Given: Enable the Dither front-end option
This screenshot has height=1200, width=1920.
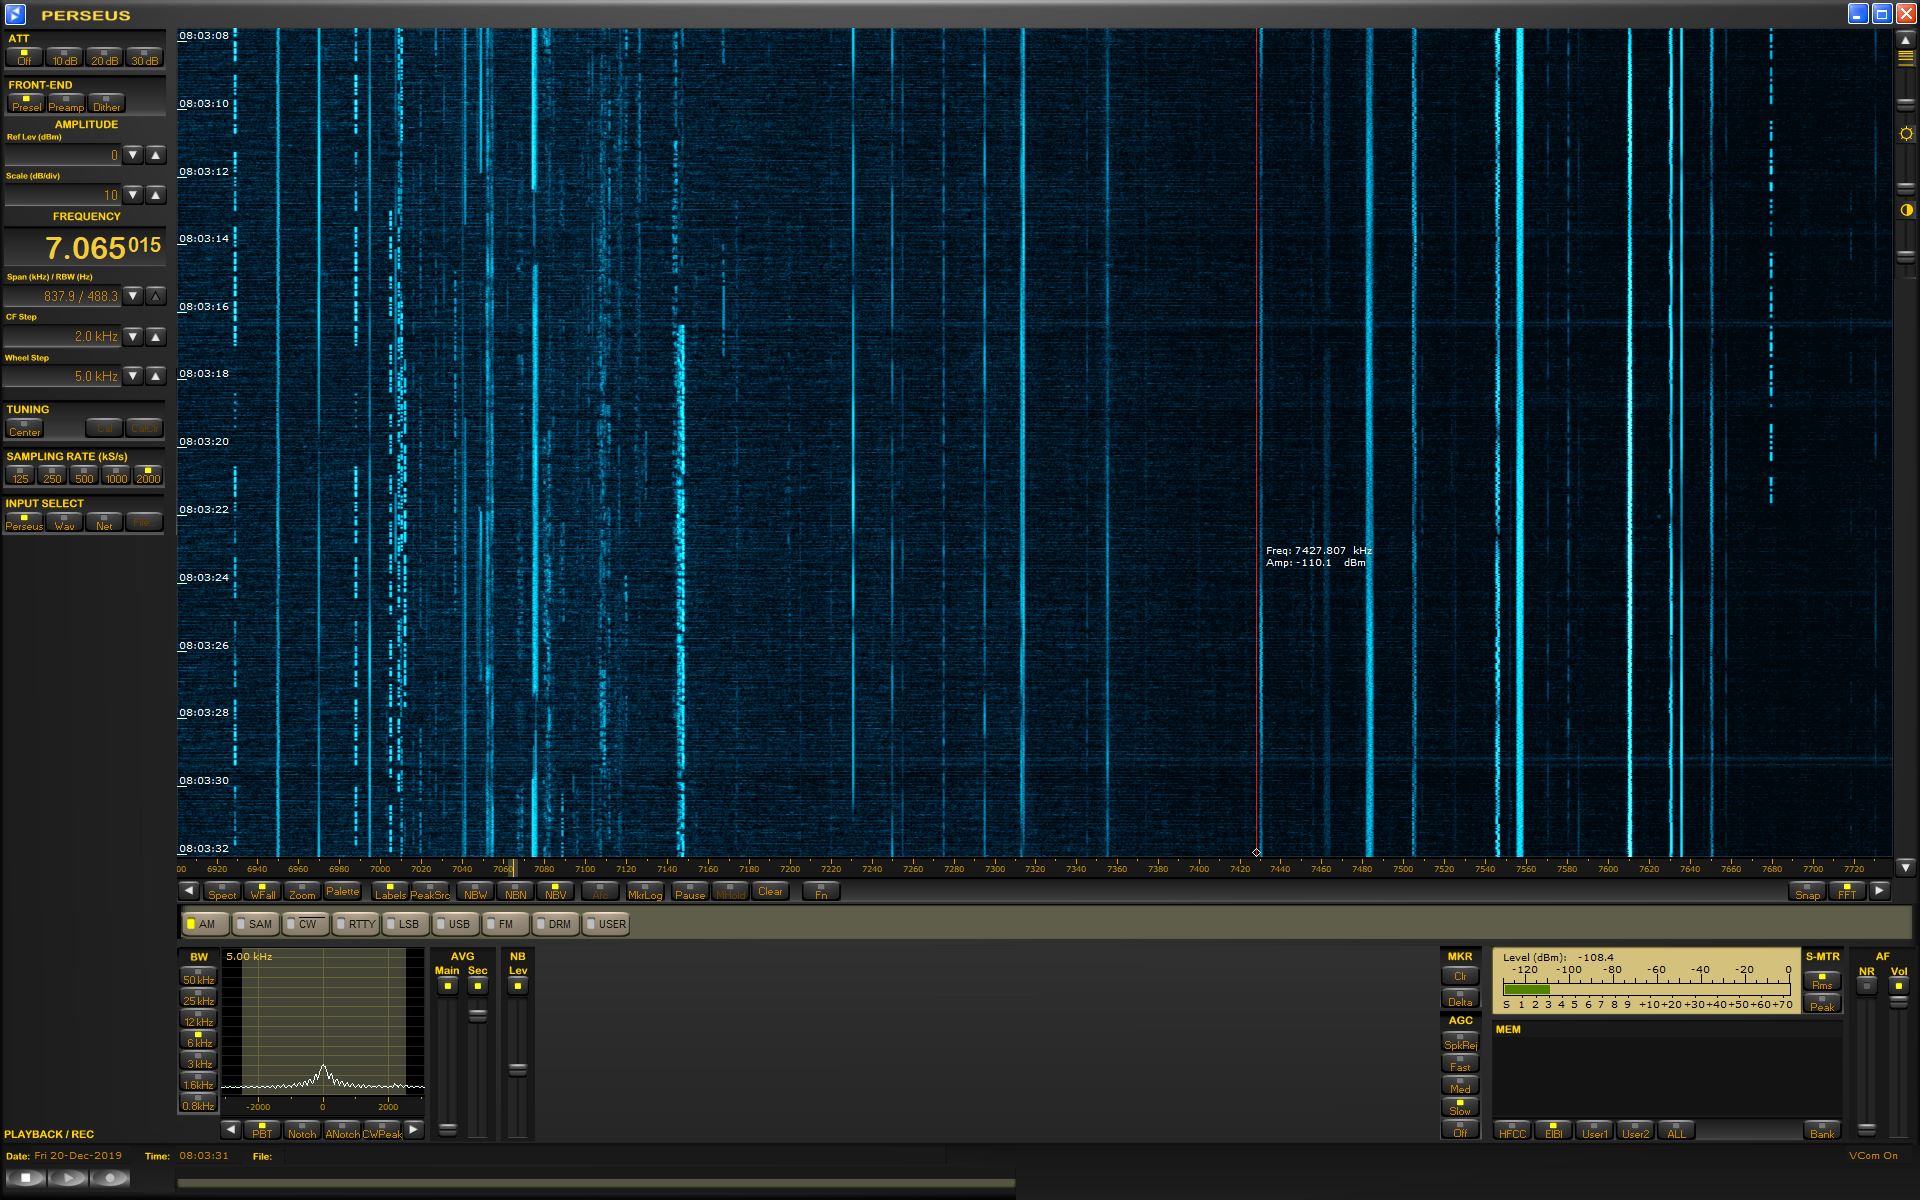Looking at the screenshot, I should [106, 103].
